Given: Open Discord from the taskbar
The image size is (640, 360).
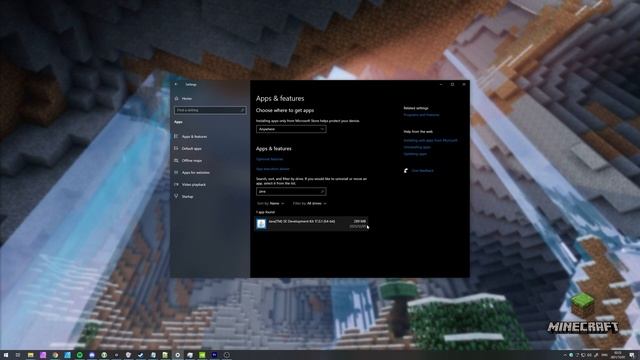Looking at the screenshot, I should 92,355.
